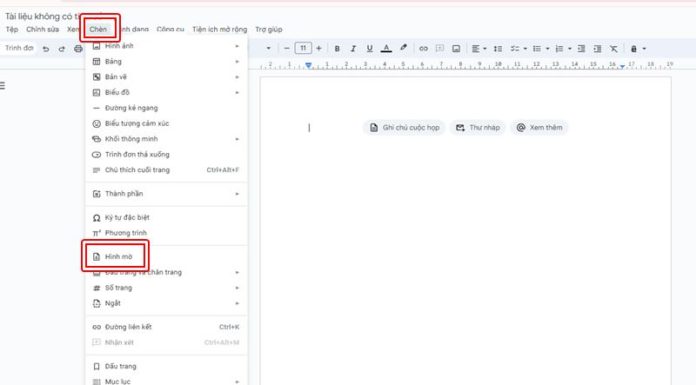Decrease font size with minus button
Image resolution: width=696 pixels, height=385 pixels.
[x=287, y=48]
